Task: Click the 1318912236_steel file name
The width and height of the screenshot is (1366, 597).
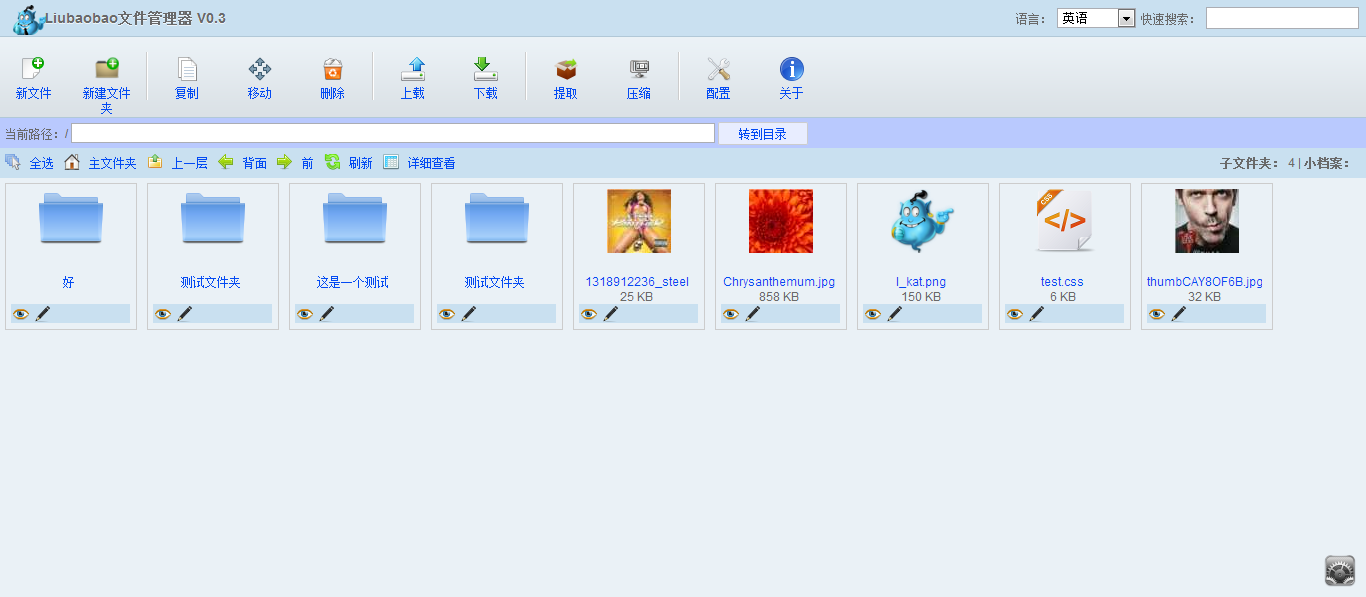Action: 637,282
